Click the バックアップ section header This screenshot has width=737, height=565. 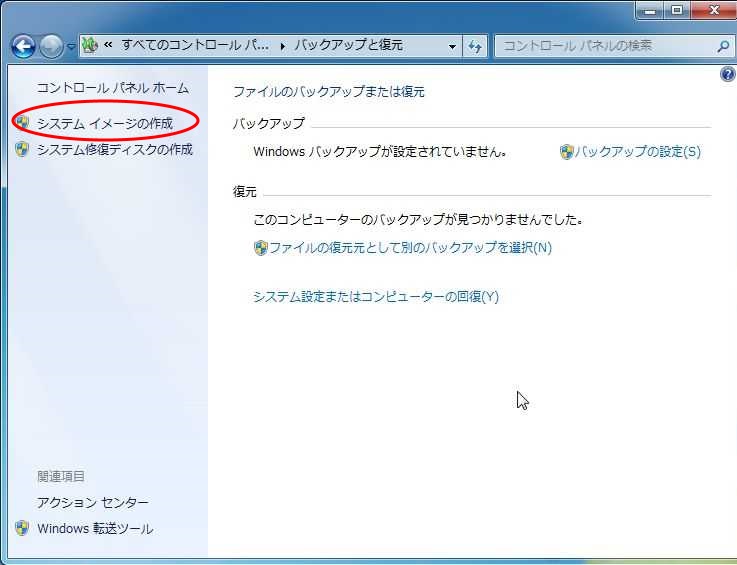pos(269,124)
